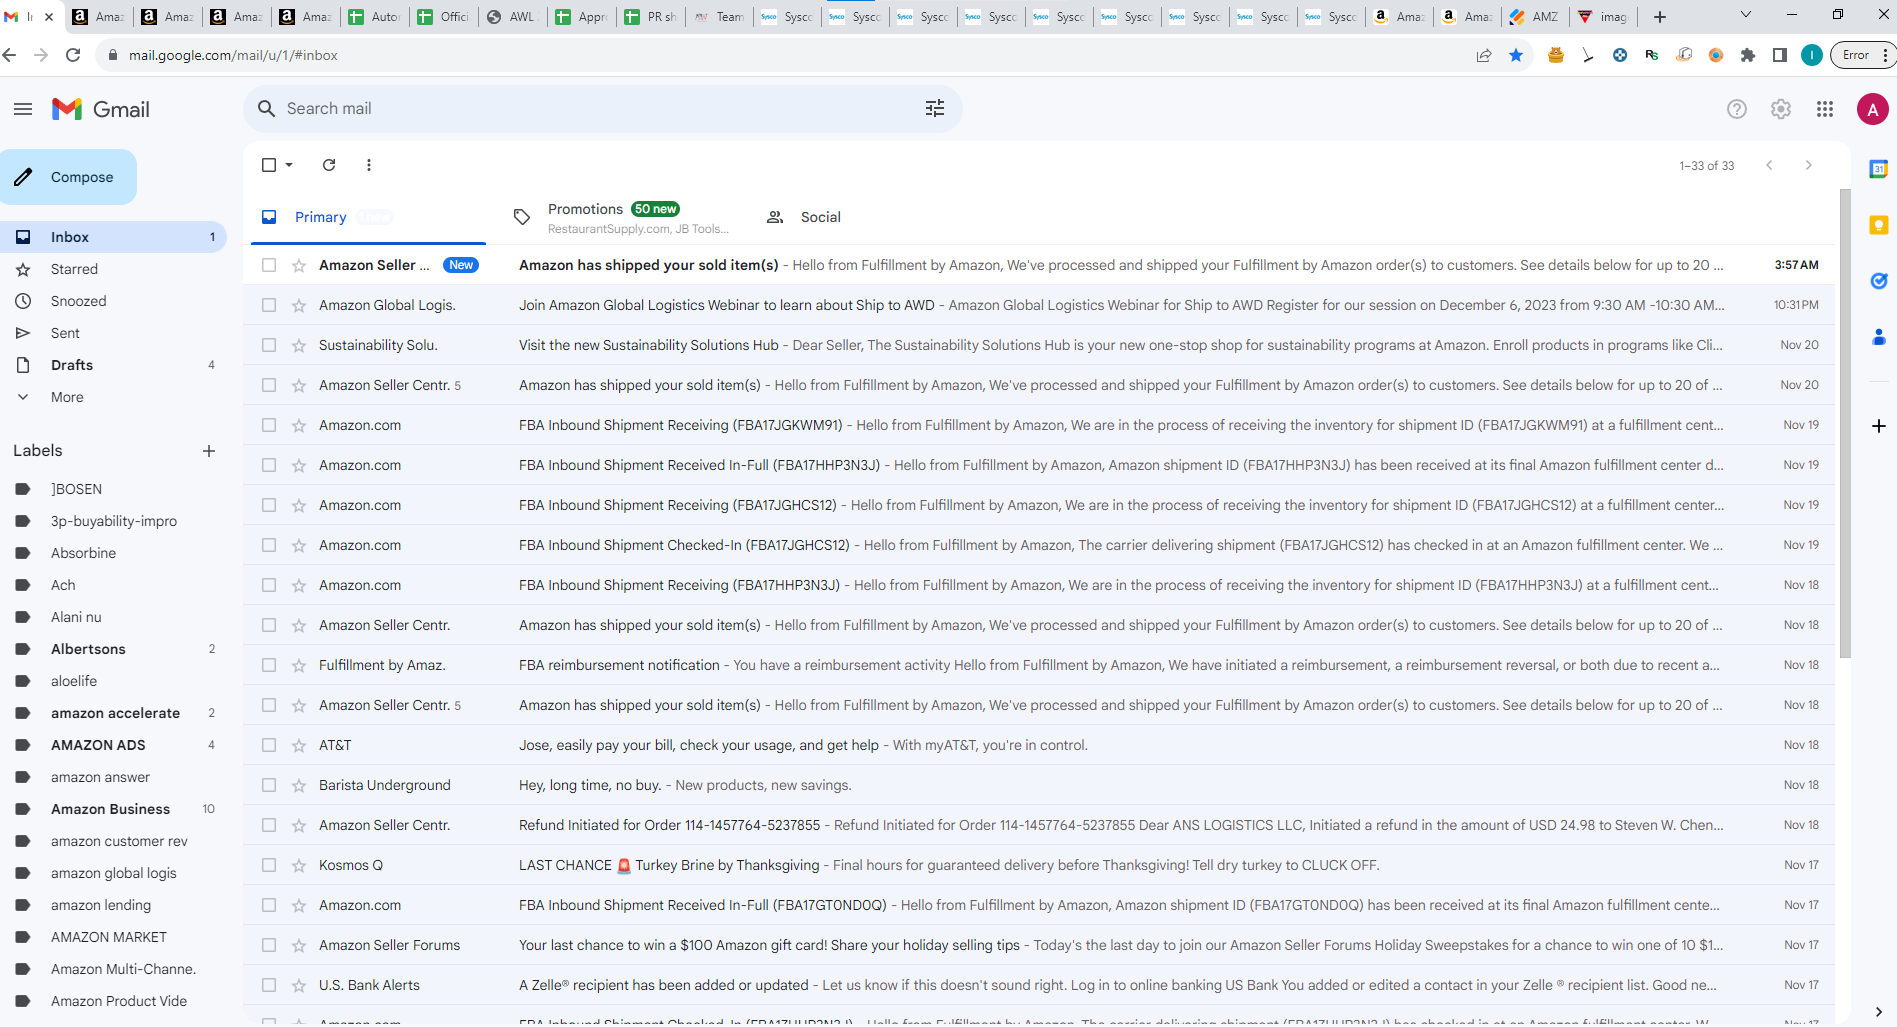The image size is (1897, 1027).
Task: Star the Amazon Global Logis. email
Action: point(299,305)
